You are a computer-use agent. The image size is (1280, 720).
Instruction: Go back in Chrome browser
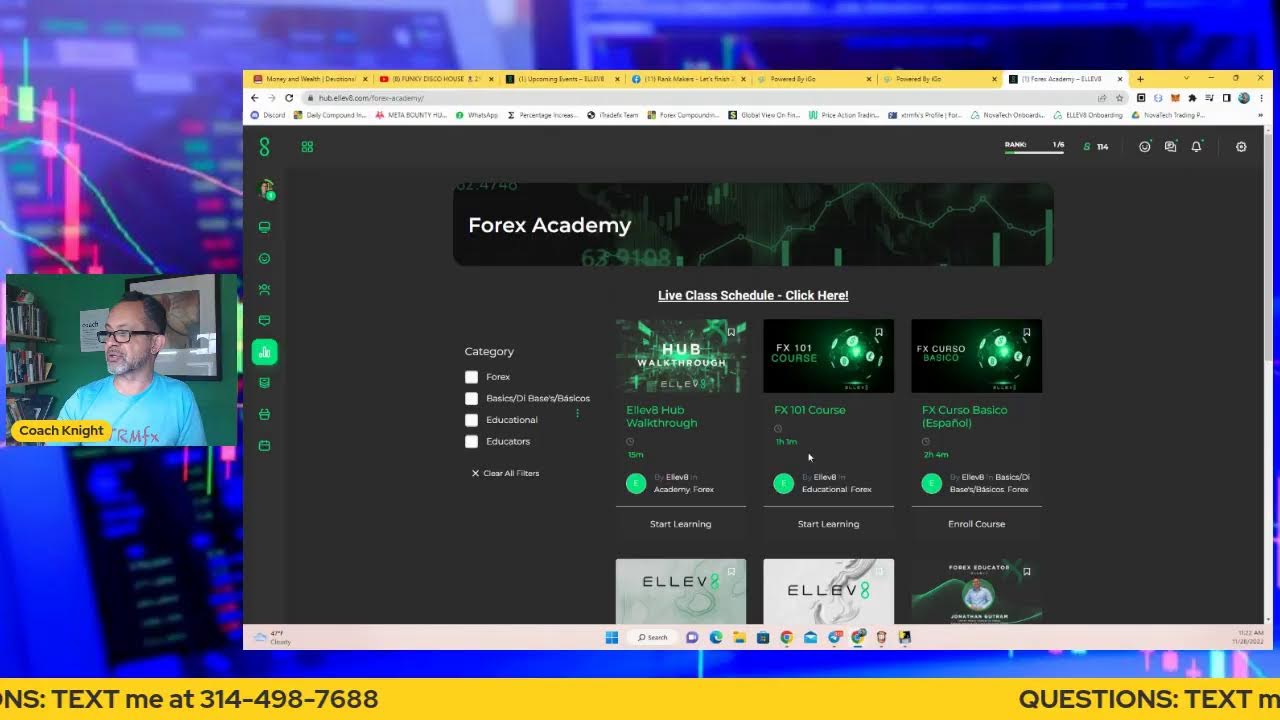pyautogui.click(x=254, y=98)
